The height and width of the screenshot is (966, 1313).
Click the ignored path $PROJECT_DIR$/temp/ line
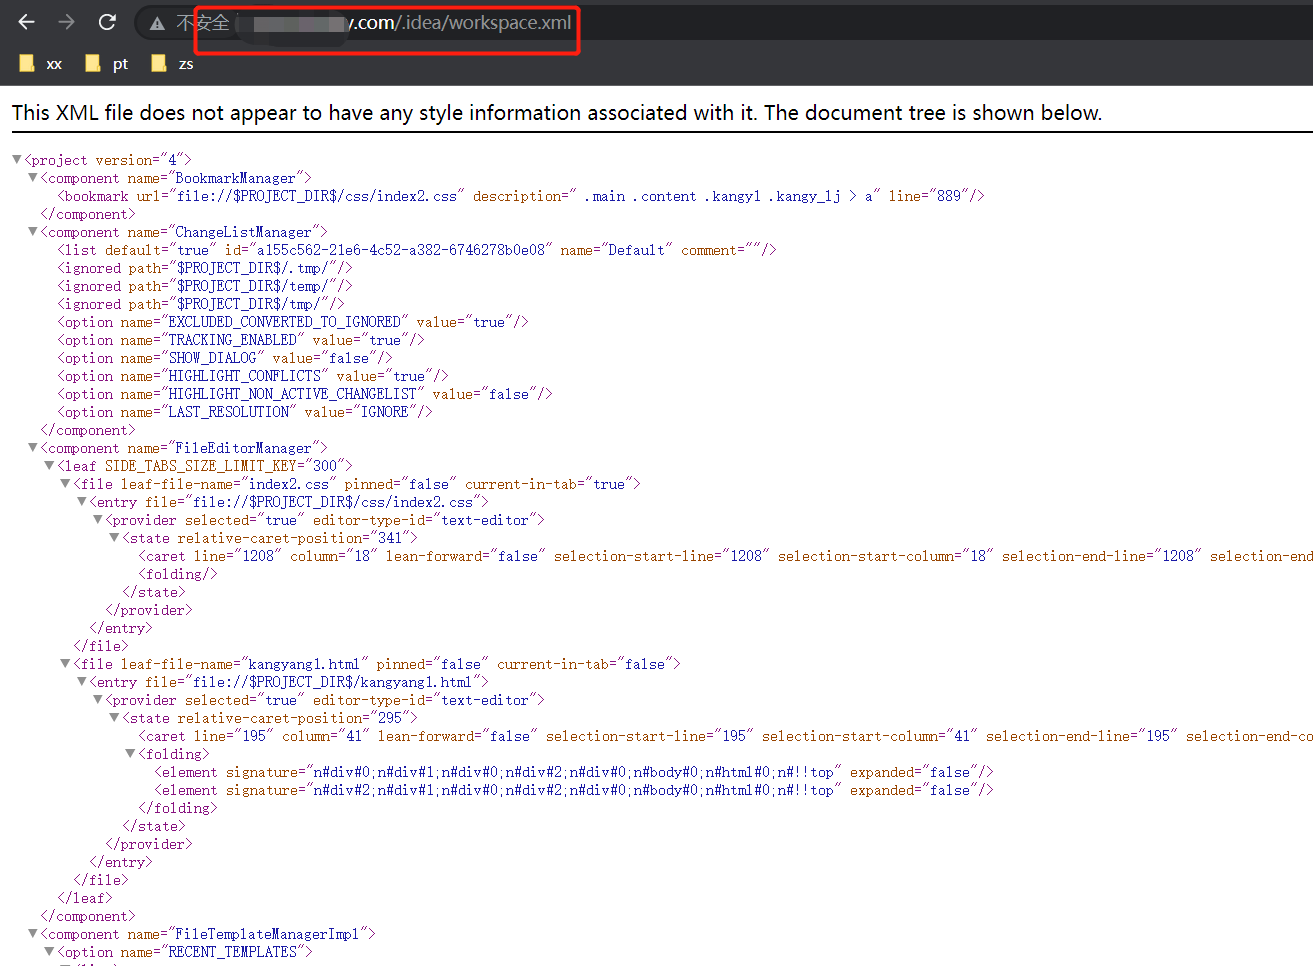204,286
